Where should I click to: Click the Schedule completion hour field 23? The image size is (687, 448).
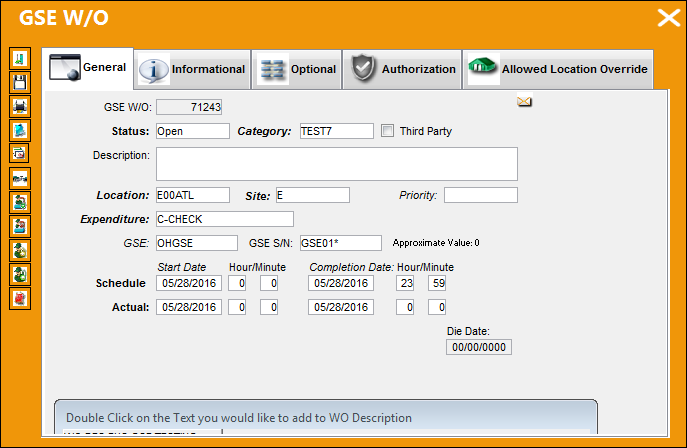pos(405,283)
